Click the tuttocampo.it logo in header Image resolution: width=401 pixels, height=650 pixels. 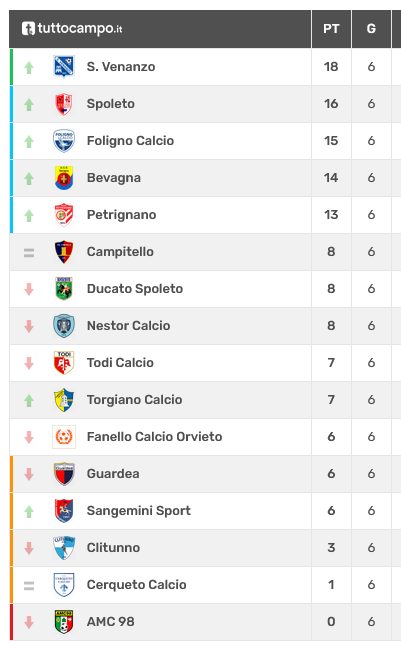(72, 29)
